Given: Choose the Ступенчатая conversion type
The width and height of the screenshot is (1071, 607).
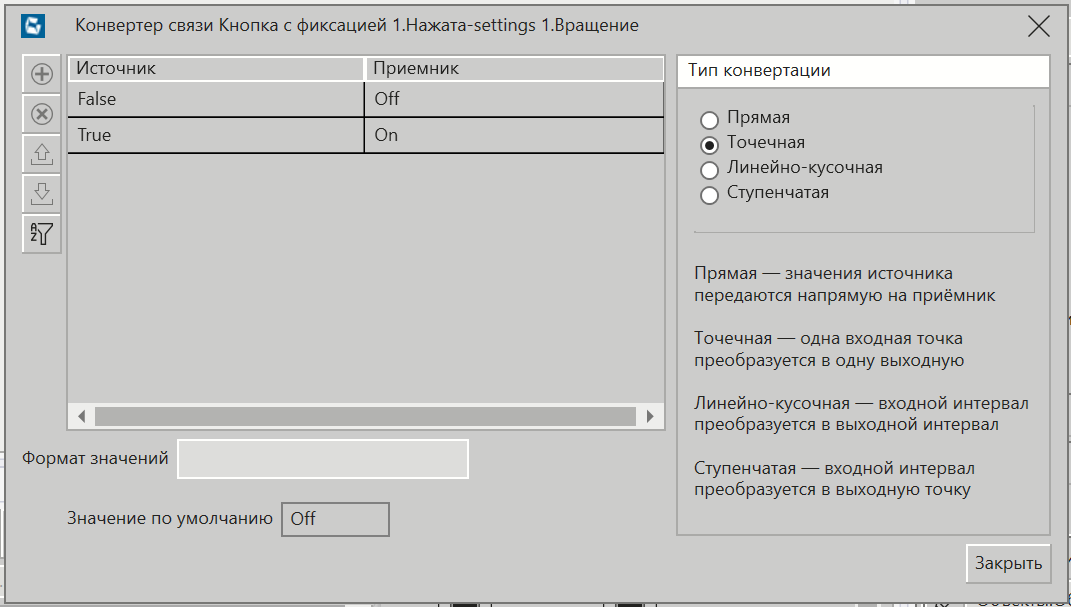Looking at the screenshot, I should 710,195.
